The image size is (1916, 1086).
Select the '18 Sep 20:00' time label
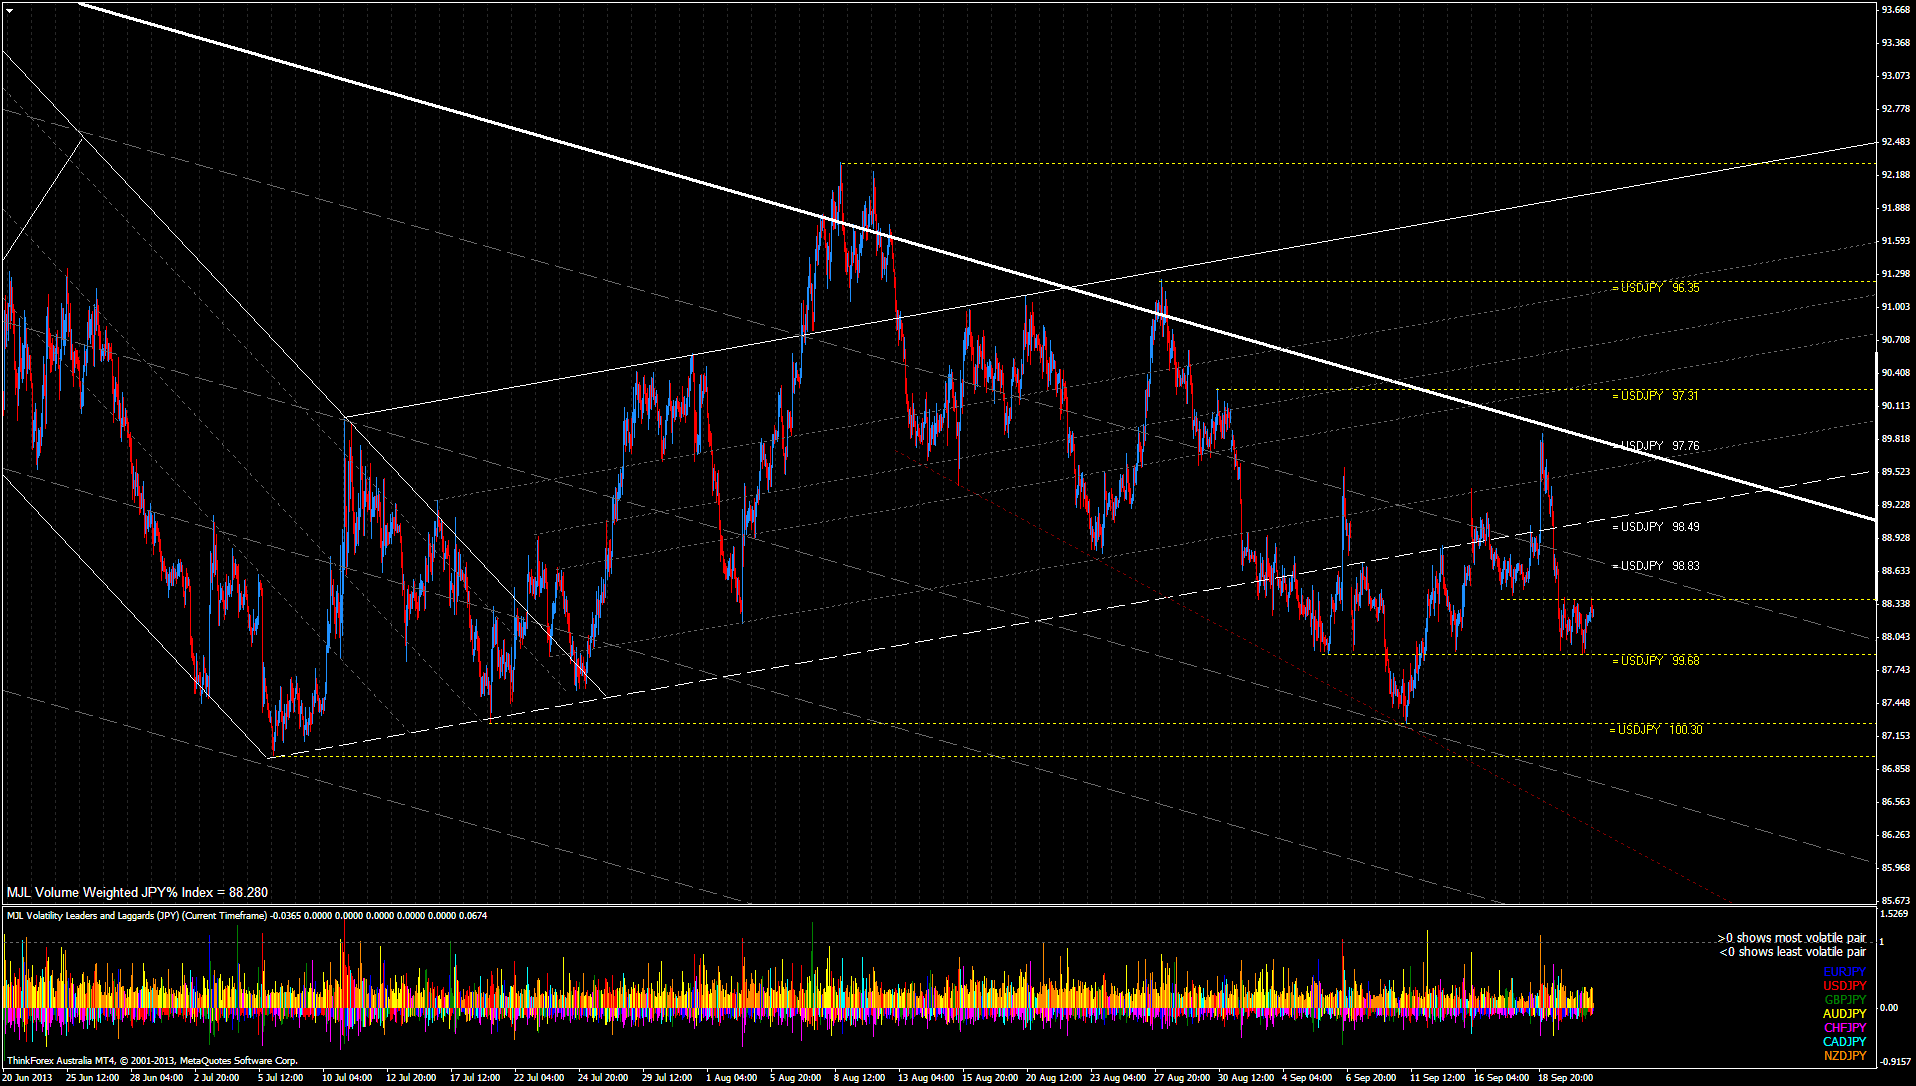1565,1078
